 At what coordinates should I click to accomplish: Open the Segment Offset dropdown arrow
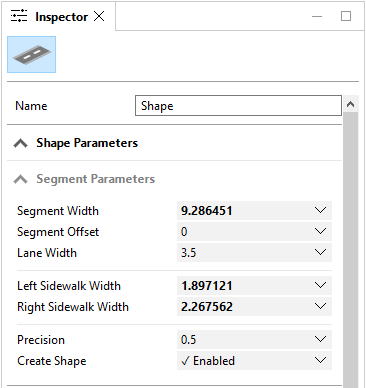point(320,231)
